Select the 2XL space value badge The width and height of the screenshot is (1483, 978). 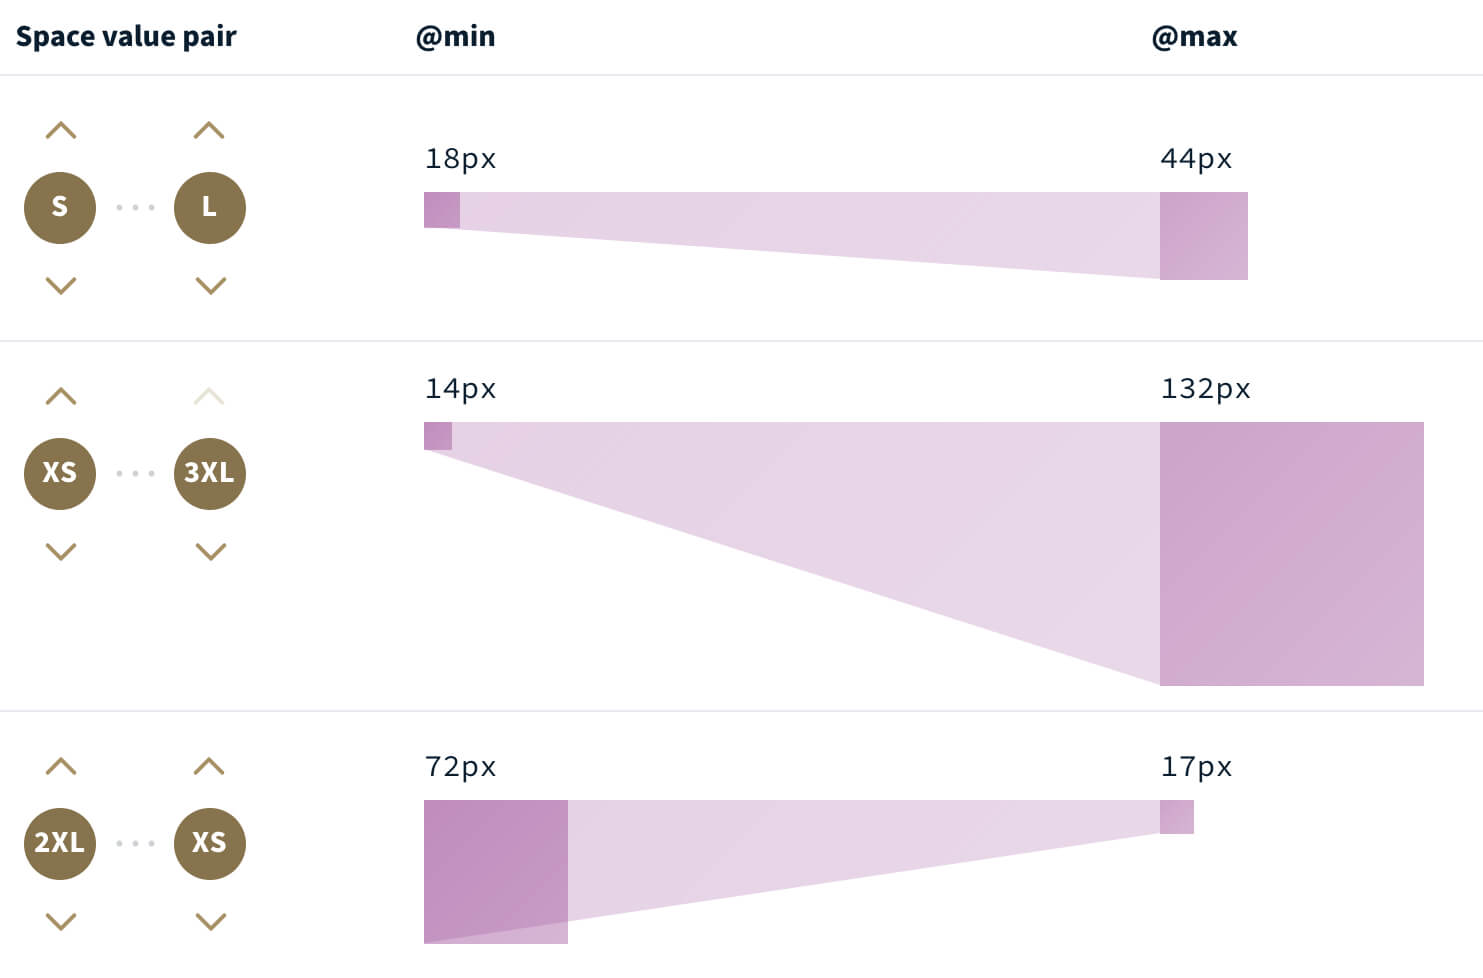[60, 844]
